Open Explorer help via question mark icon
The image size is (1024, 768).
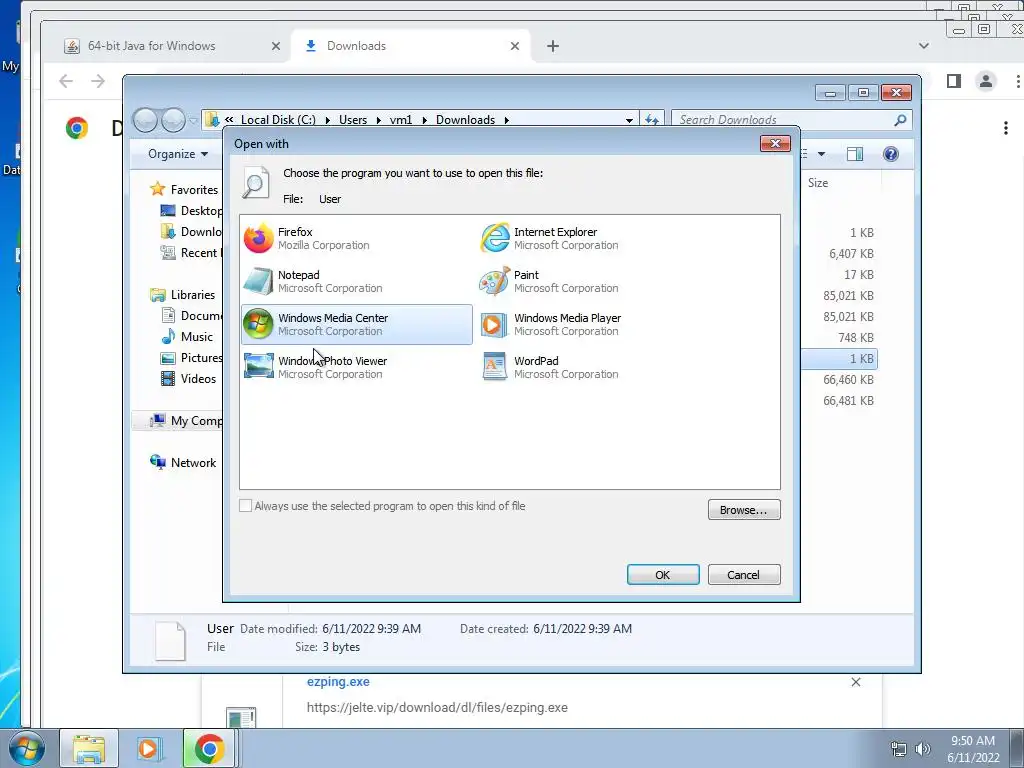pyautogui.click(x=891, y=154)
